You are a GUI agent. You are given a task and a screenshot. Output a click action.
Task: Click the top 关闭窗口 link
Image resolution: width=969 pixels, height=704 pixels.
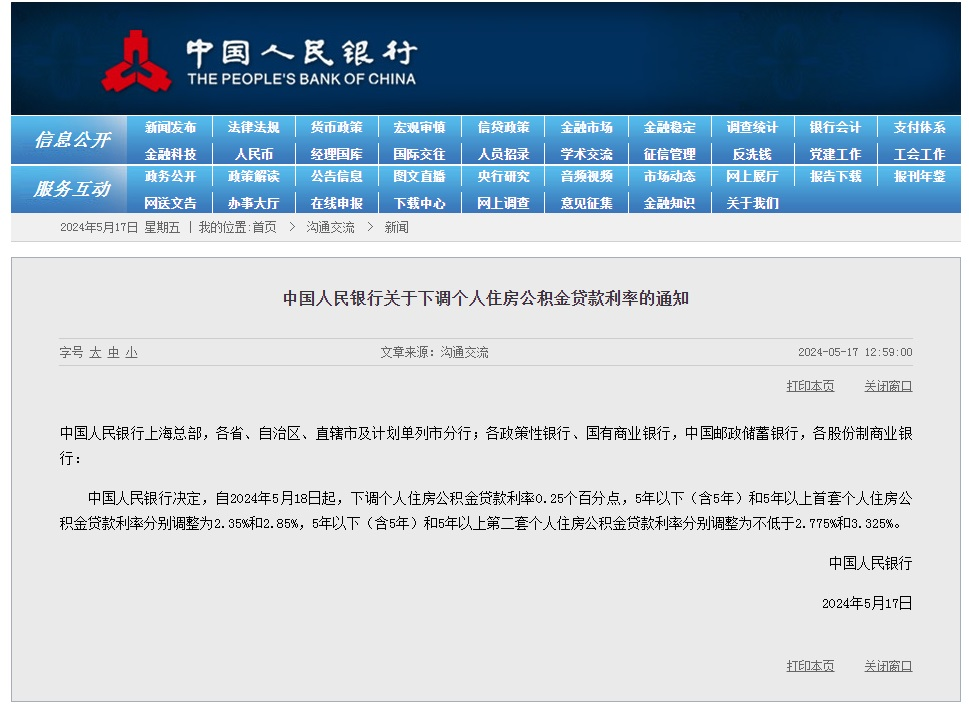pos(888,386)
